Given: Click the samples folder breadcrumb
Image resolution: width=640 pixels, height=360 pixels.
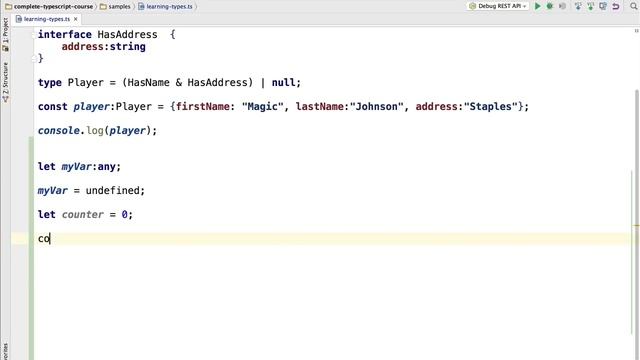Looking at the screenshot, I should tap(116, 7).
